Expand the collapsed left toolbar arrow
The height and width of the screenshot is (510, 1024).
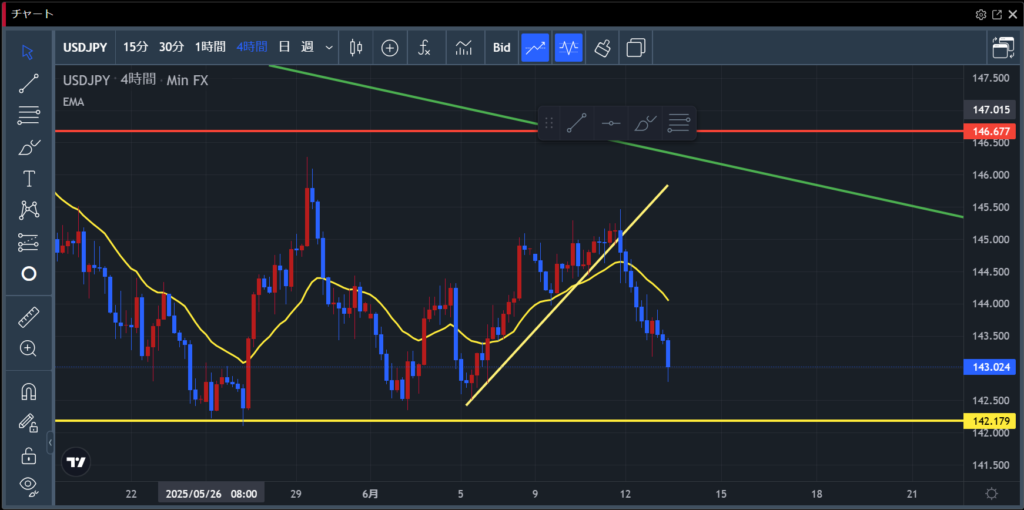(x=50, y=444)
